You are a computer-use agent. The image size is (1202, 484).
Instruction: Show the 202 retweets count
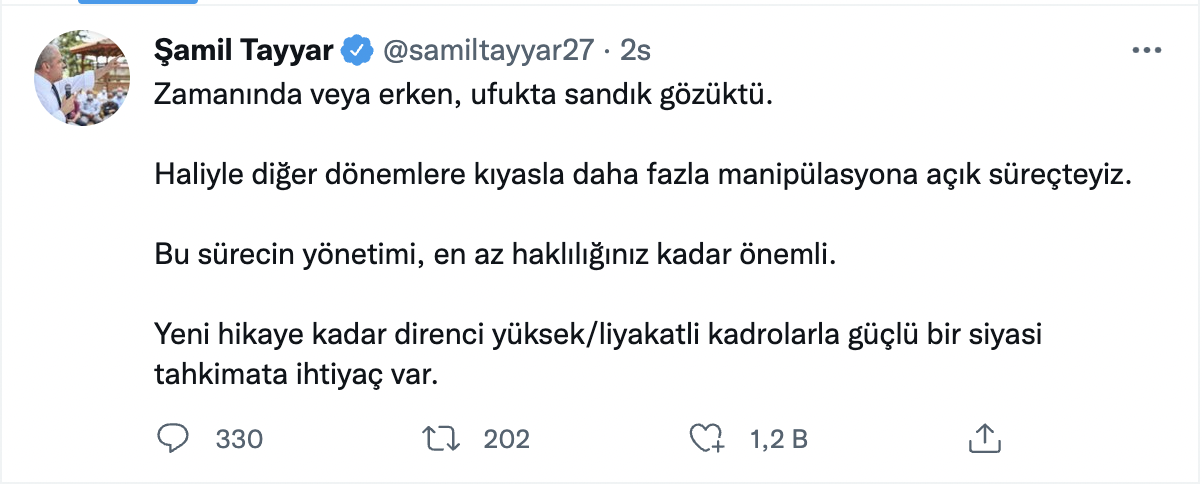506,438
